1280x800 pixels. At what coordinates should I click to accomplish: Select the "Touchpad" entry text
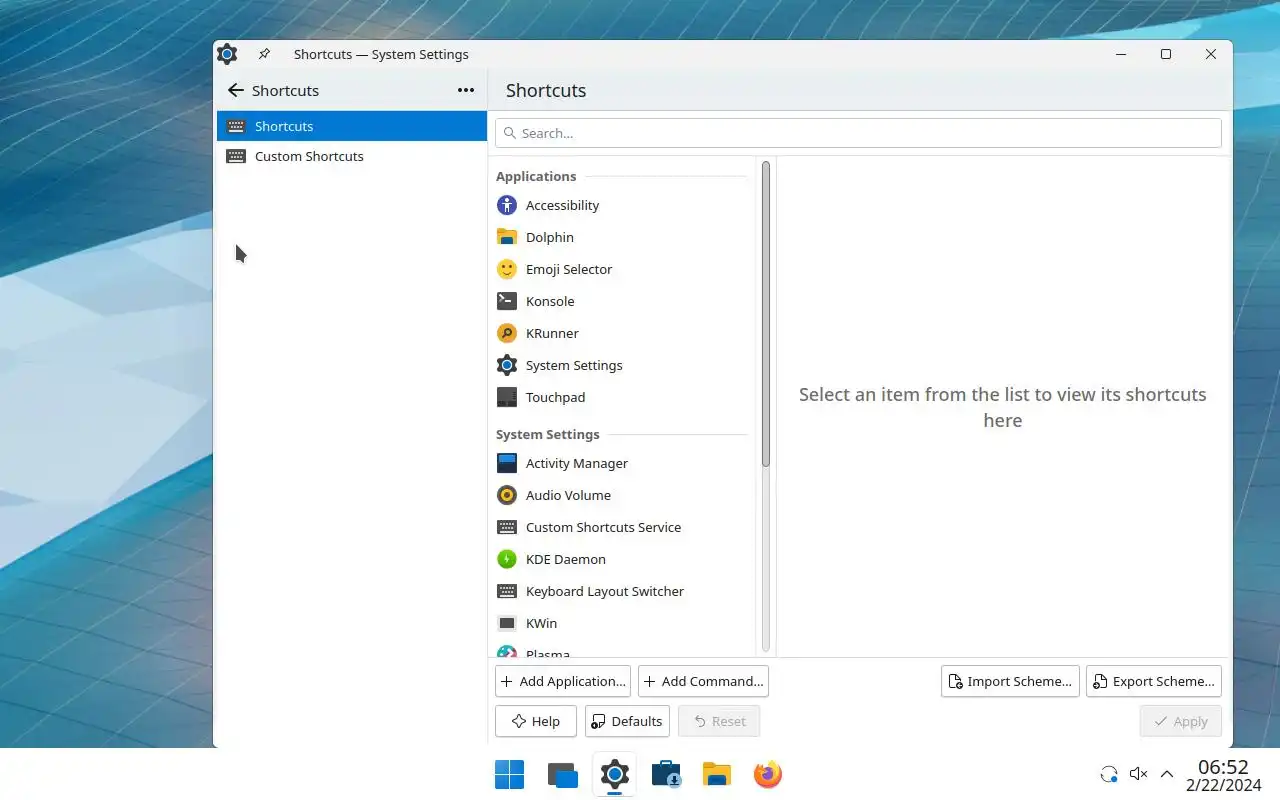[x=556, y=397]
